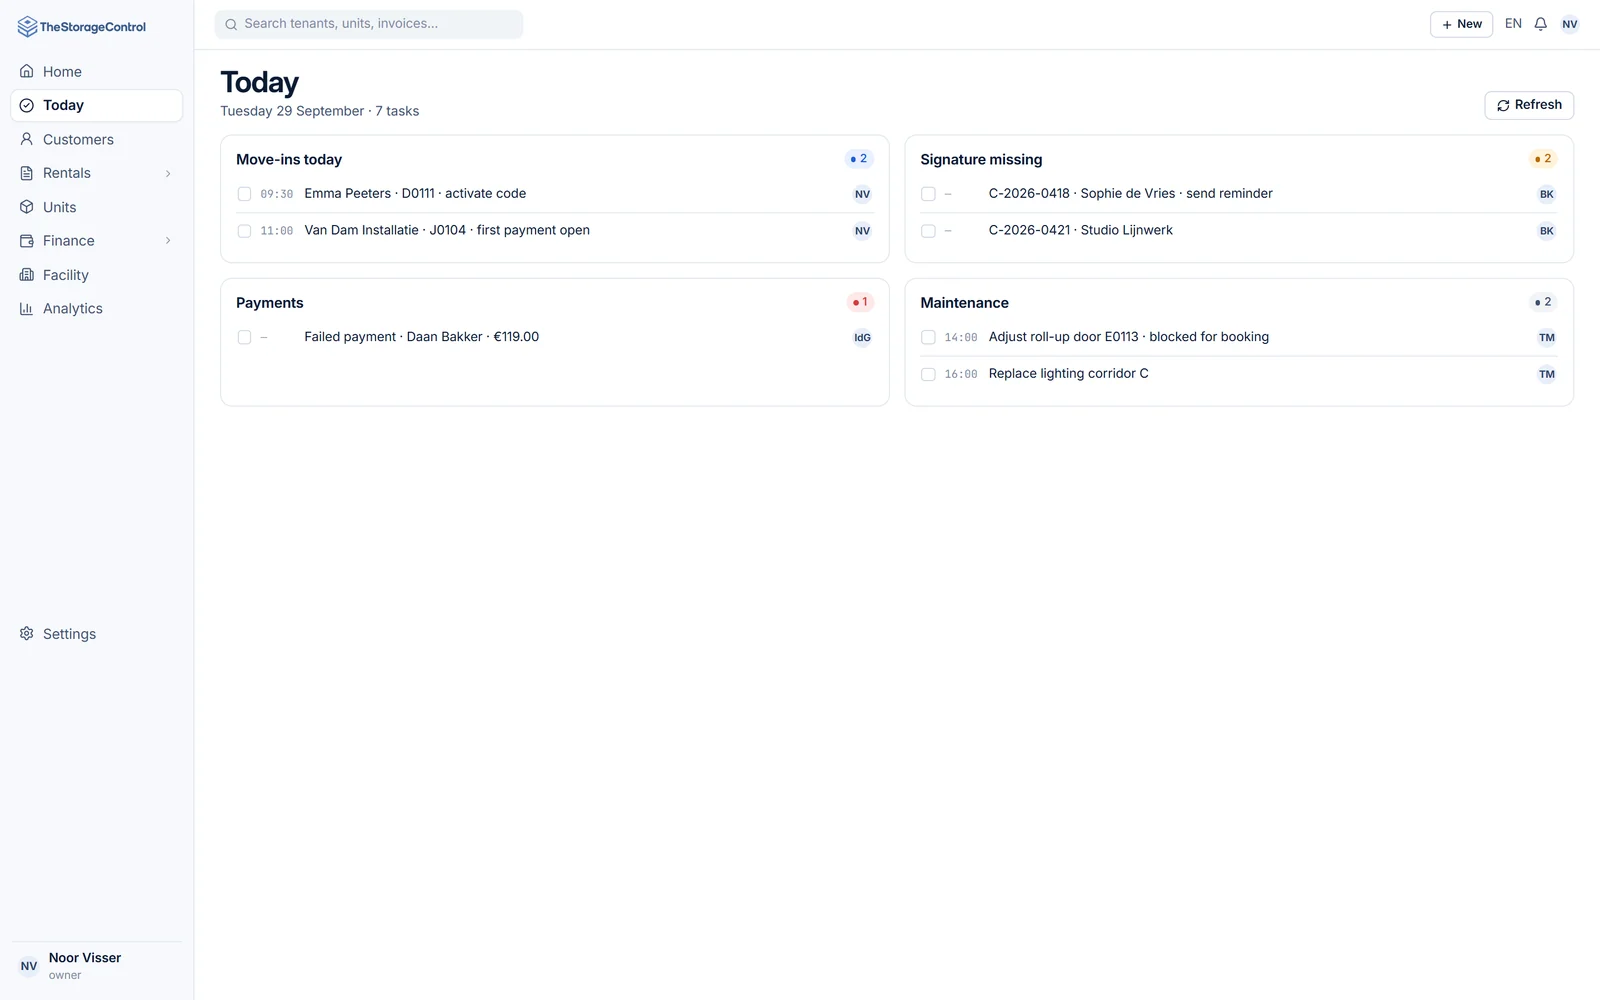
Task: Click the Settings gear icon
Action: (27, 634)
